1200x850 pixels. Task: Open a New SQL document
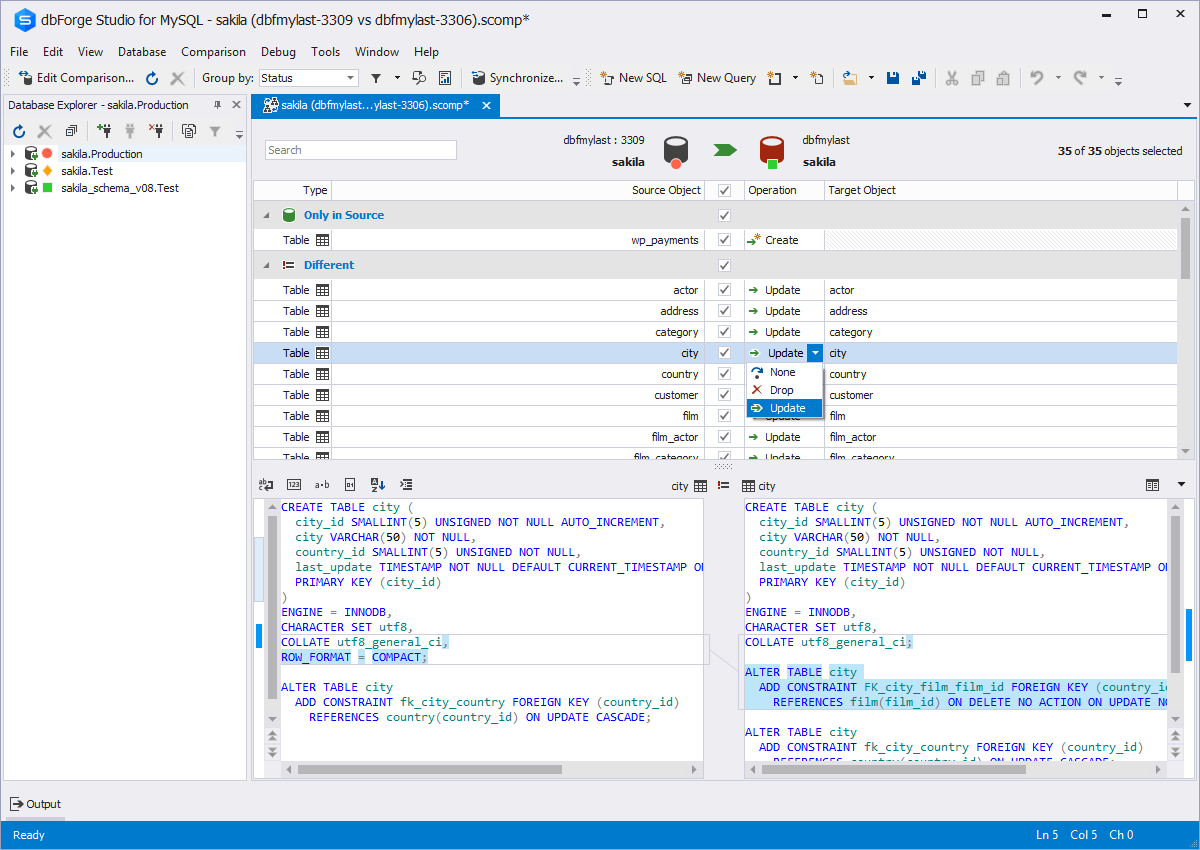click(x=633, y=78)
